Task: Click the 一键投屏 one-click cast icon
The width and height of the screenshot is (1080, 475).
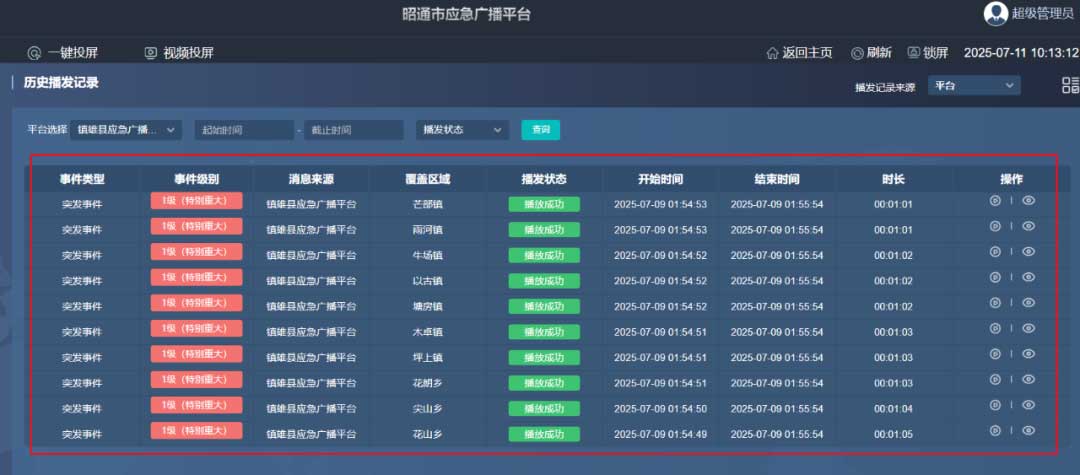Action: click(35, 53)
